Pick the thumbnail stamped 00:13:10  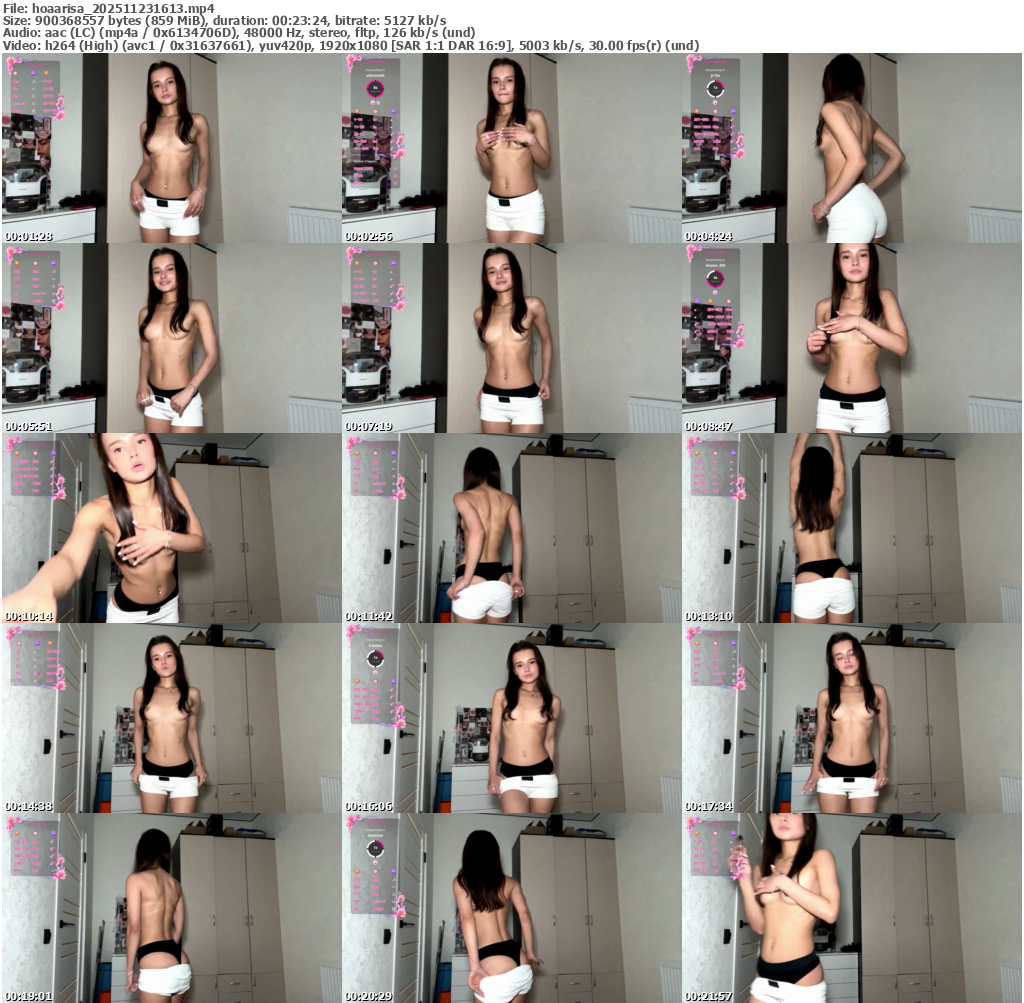[852, 528]
